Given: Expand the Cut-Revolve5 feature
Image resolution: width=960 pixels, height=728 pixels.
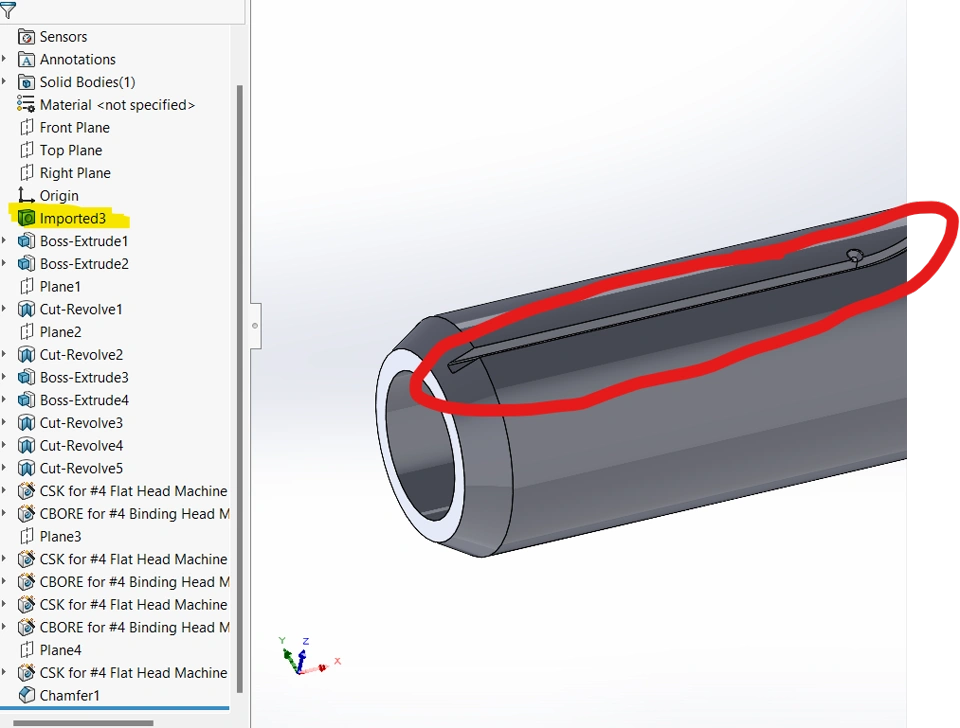Looking at the screenshot, I should (x=4, y=468).
